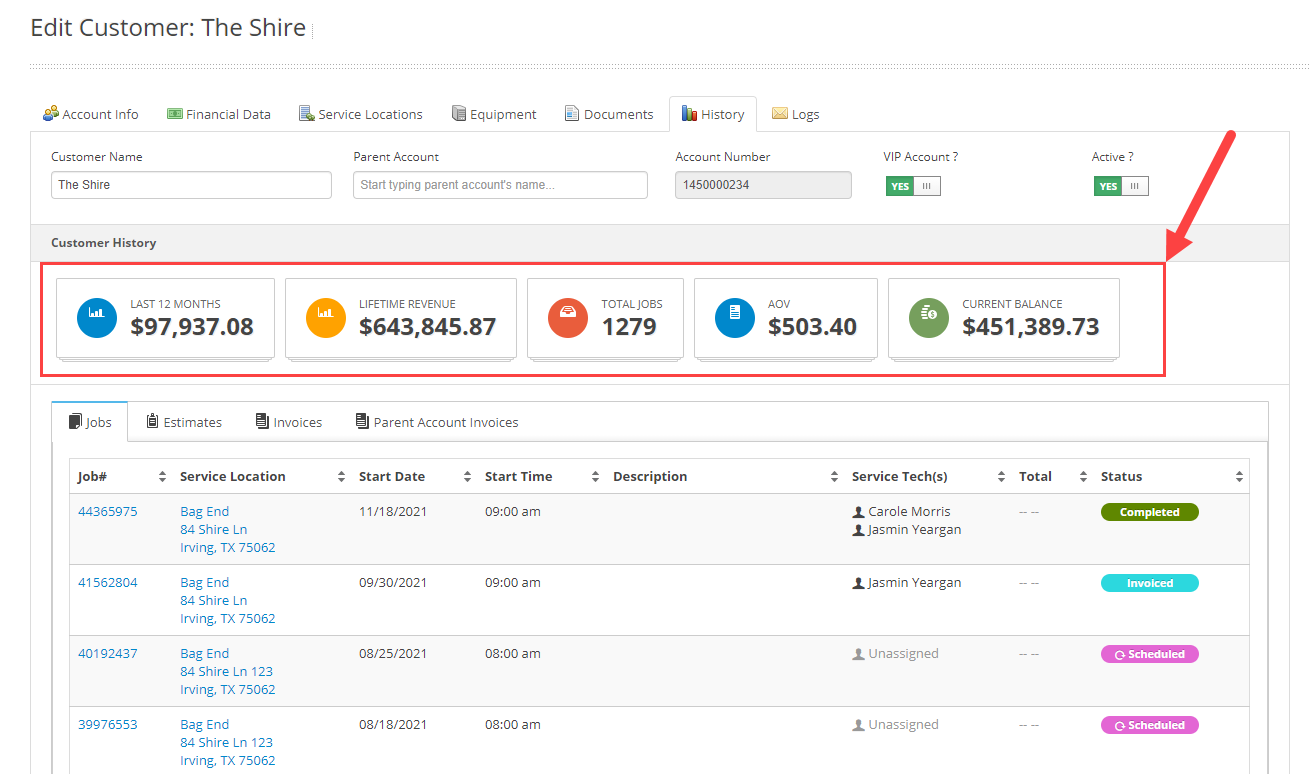Open Bag End location for job 44365975
Image resolution: width=1311 pixels, height=774 pixels.
tap(205, 512)
